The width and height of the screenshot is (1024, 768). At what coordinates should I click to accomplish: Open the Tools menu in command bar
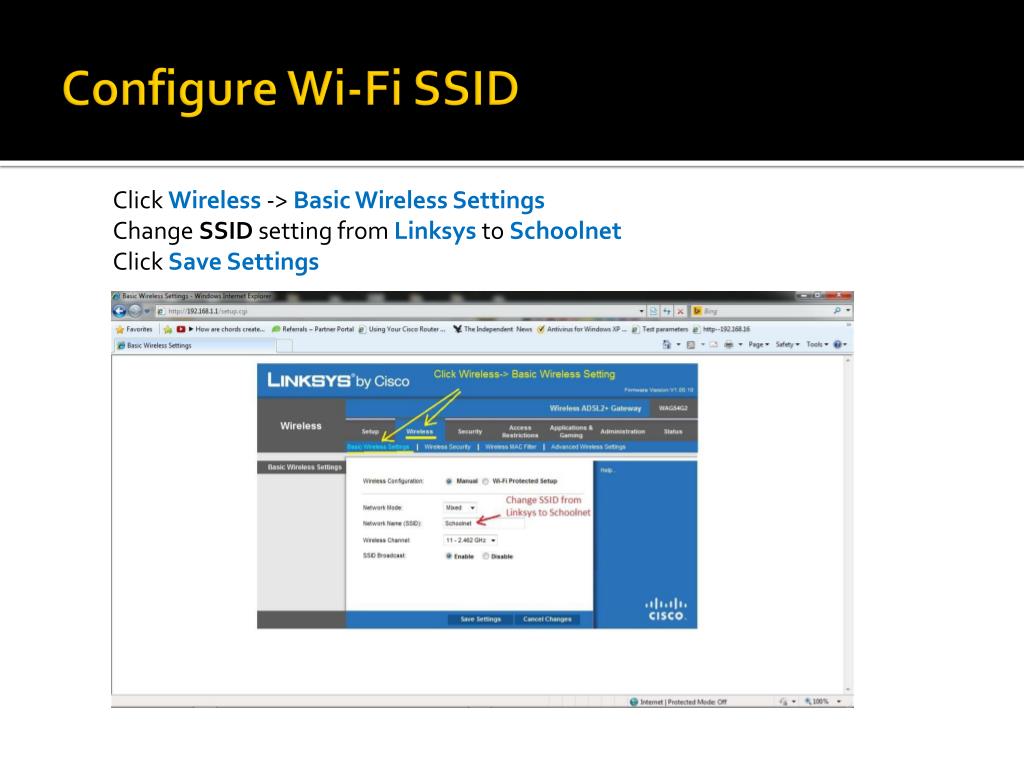[x=816, y=344]
